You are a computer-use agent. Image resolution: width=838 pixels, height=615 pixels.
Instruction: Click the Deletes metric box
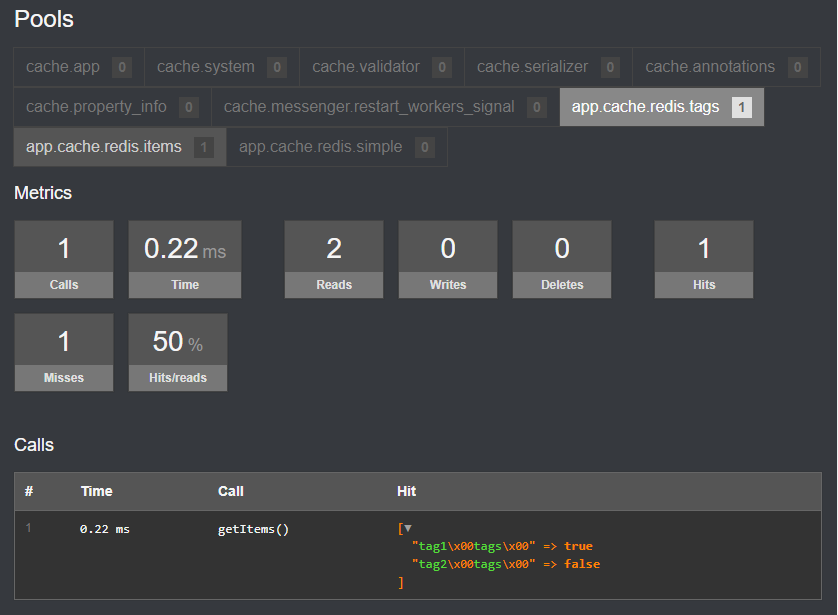(562, 259)
